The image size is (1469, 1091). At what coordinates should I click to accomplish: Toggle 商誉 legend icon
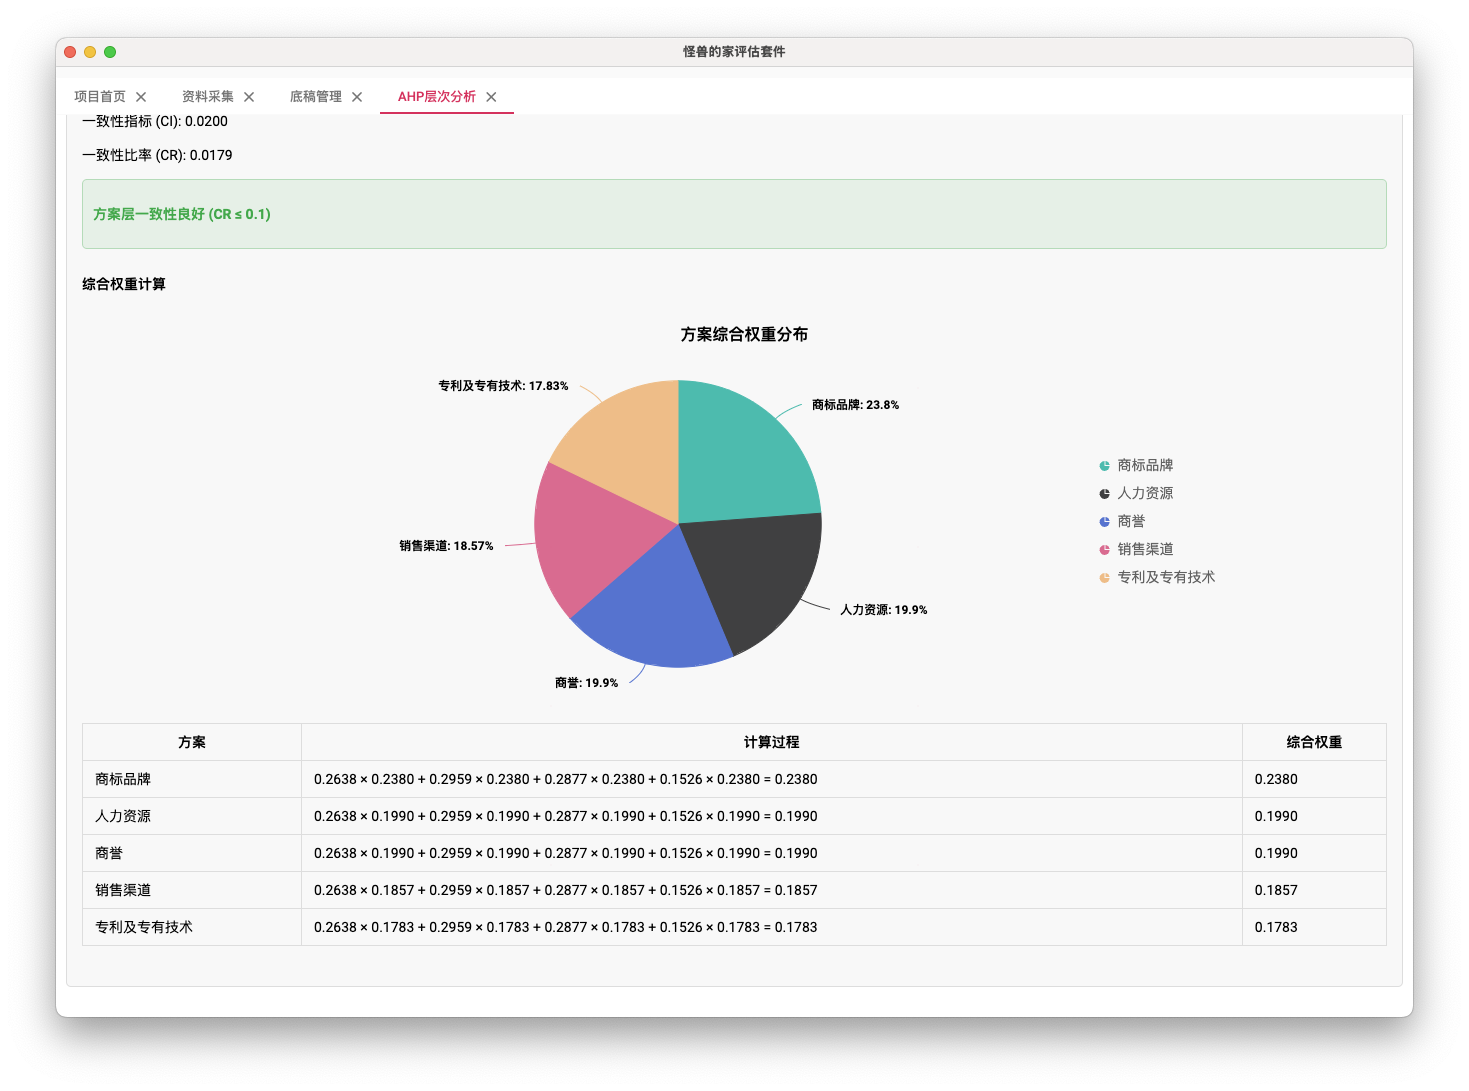1104,521
